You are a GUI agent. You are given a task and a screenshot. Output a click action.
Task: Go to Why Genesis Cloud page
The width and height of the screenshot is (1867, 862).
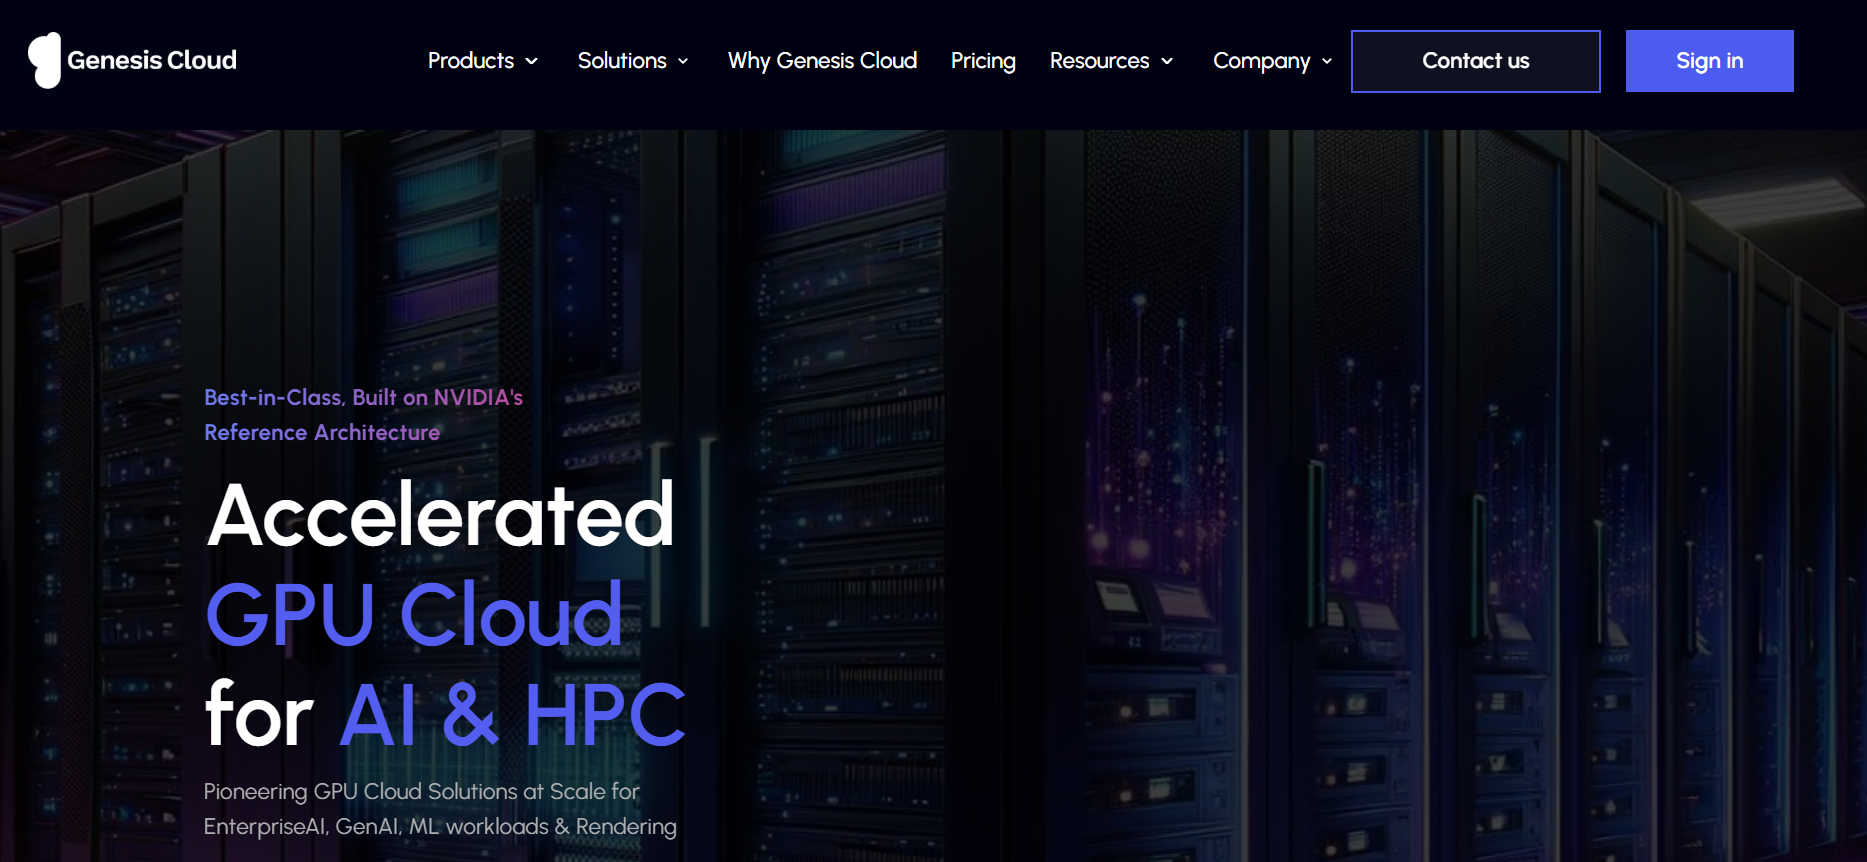[822, 61]
